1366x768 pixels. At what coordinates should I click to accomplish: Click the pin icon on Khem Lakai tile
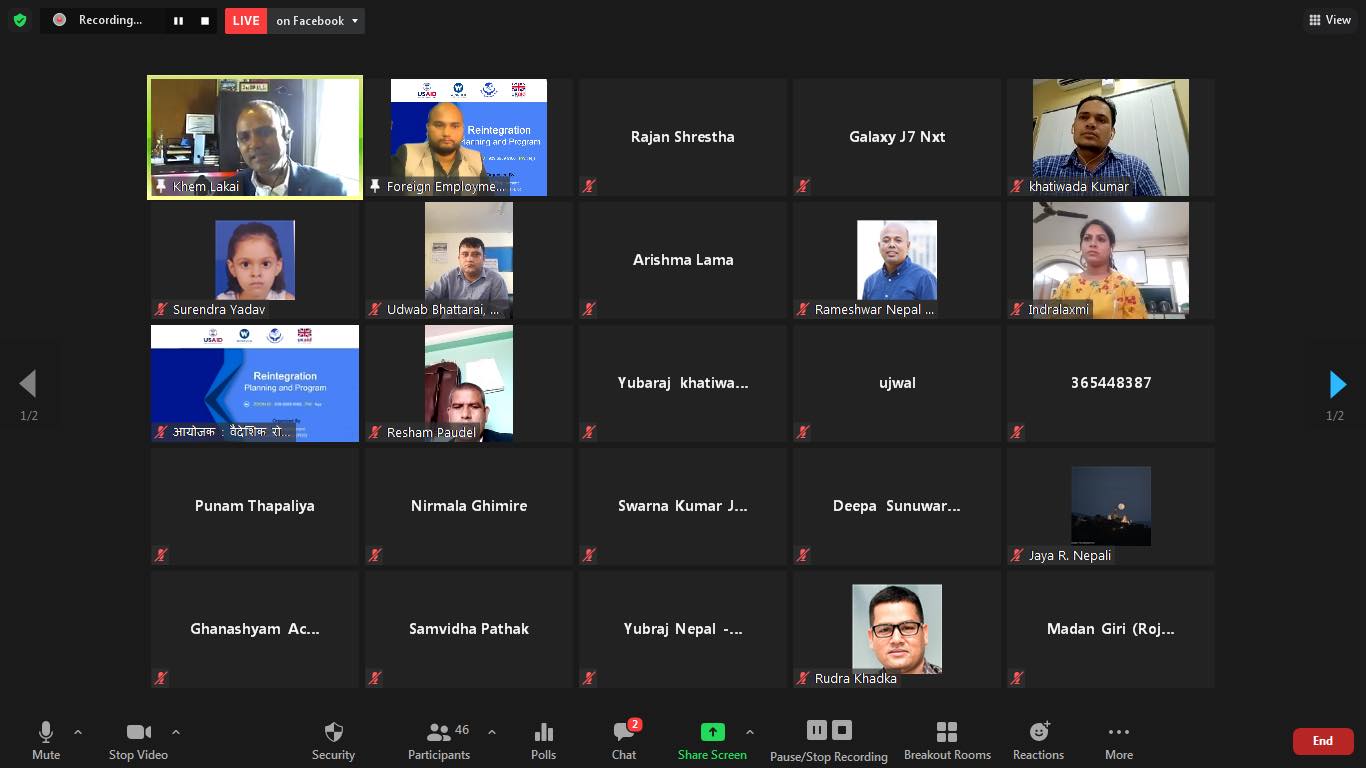coord(161,186)
